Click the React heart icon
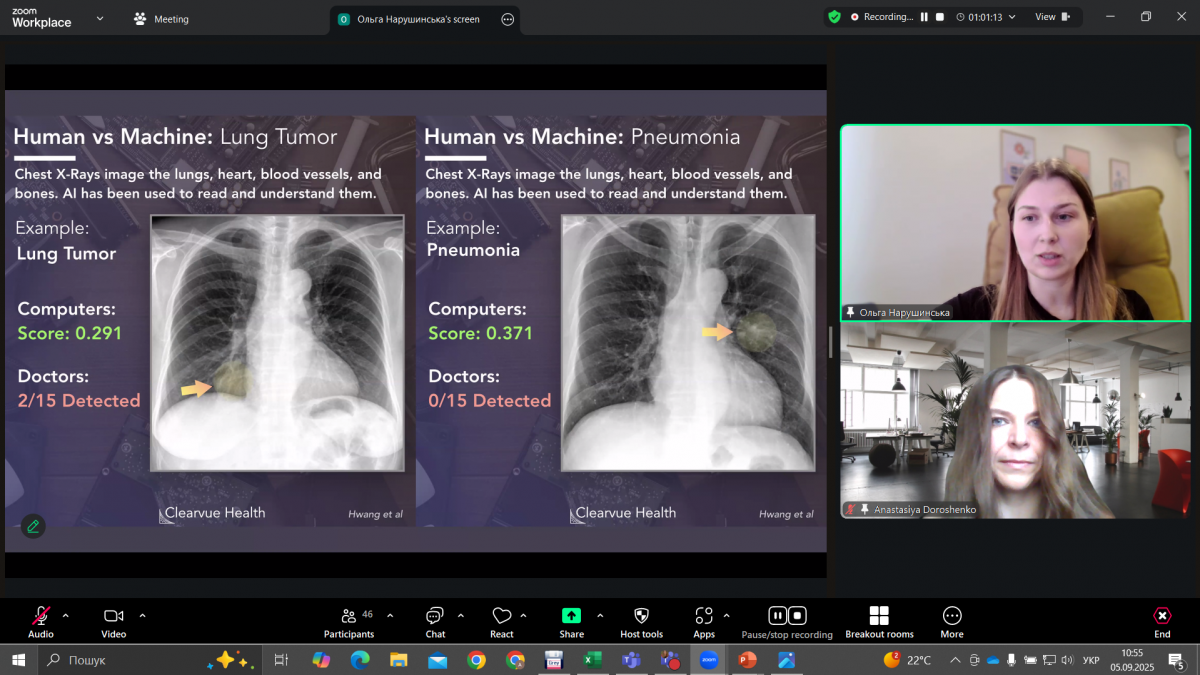The width and height of the screenshot is (1200, 675). point(501,617)
